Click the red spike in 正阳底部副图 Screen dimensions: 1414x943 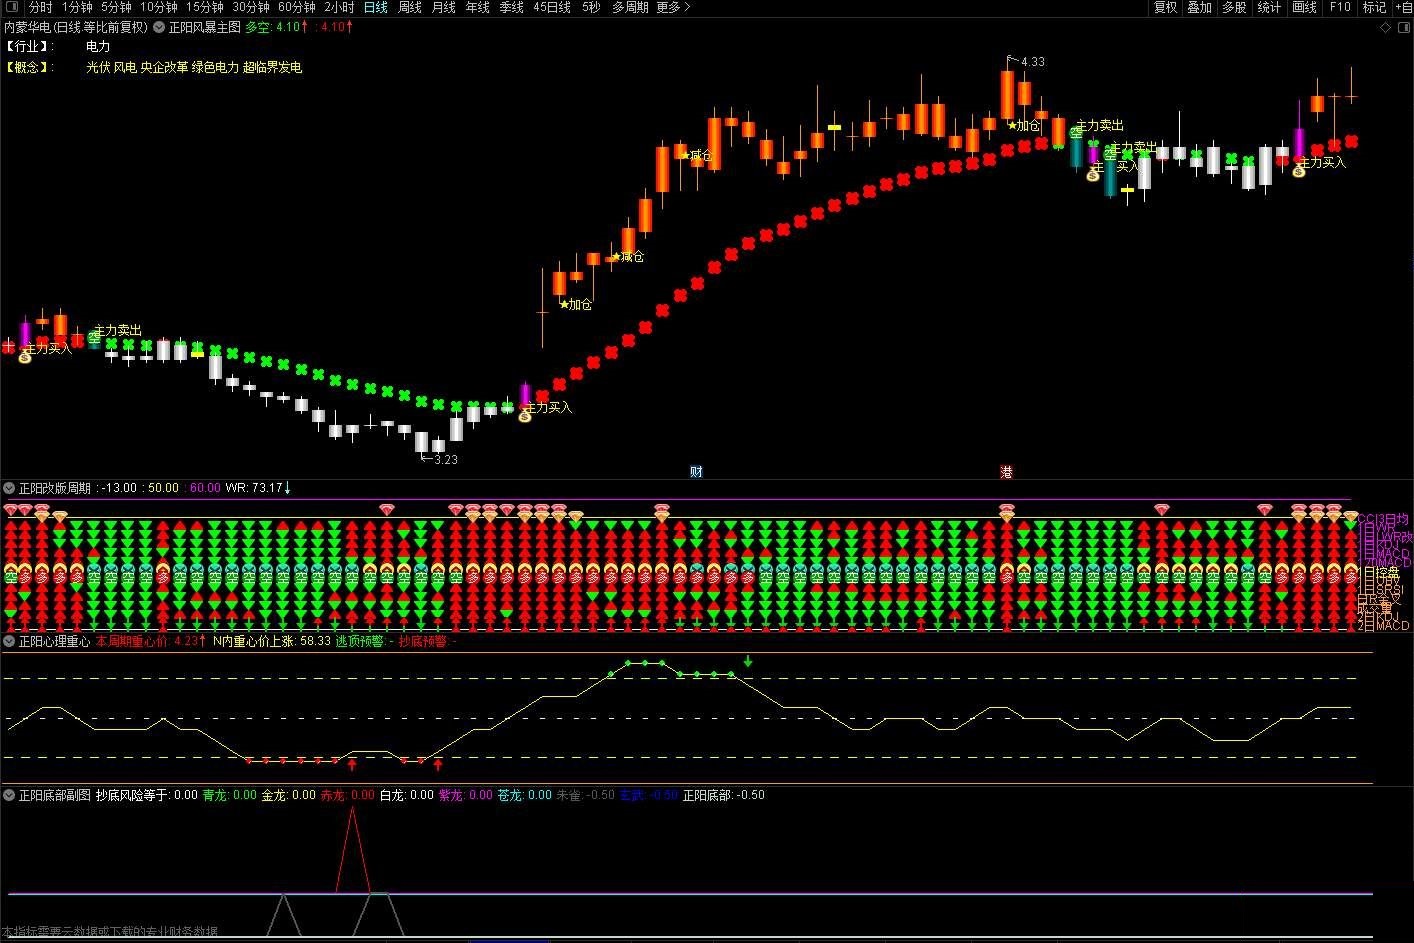pos(352,850)
